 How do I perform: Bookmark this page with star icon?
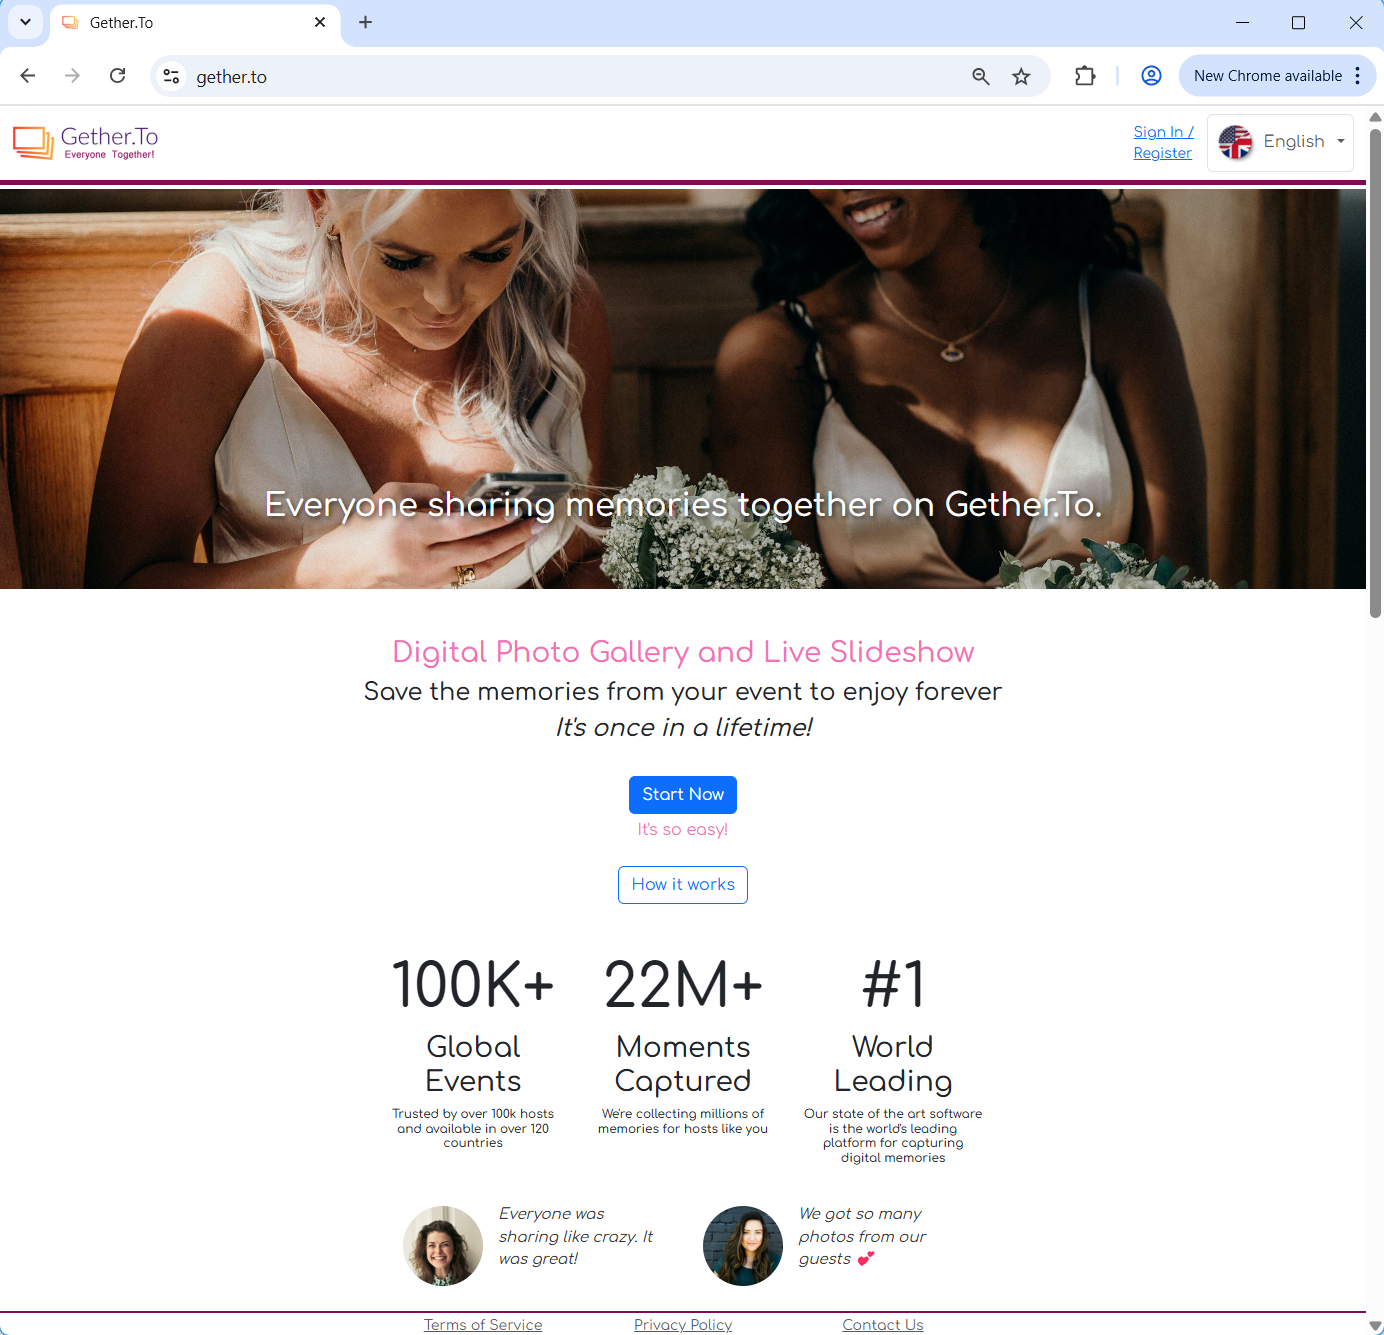(x=1021, y=76)
